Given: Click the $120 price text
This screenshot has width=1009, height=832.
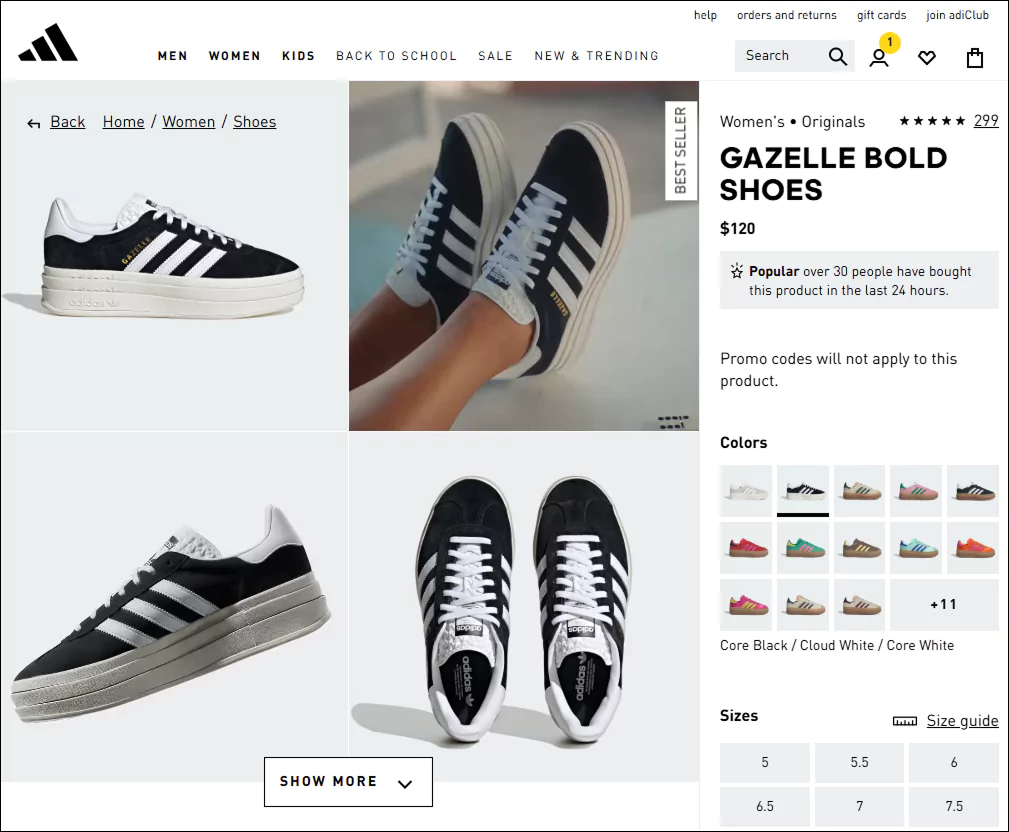Looking at the screenshot, I should coord(737,228).
